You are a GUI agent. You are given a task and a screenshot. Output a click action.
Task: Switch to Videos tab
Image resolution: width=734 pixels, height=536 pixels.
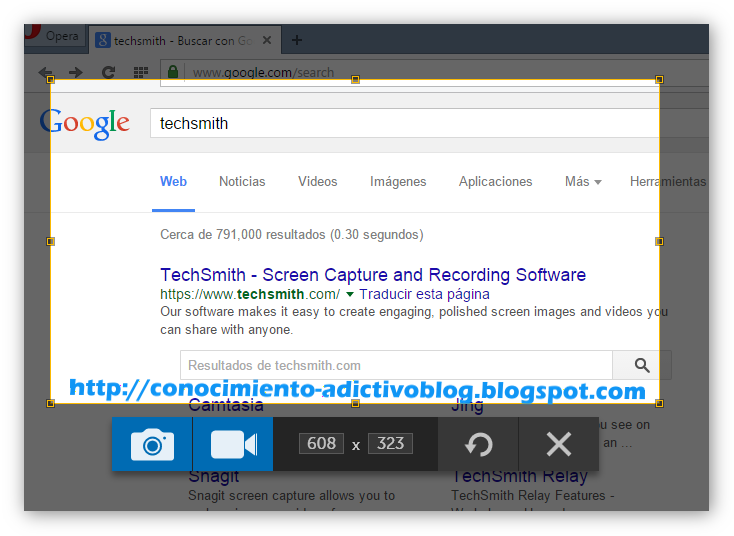(317, 182)
